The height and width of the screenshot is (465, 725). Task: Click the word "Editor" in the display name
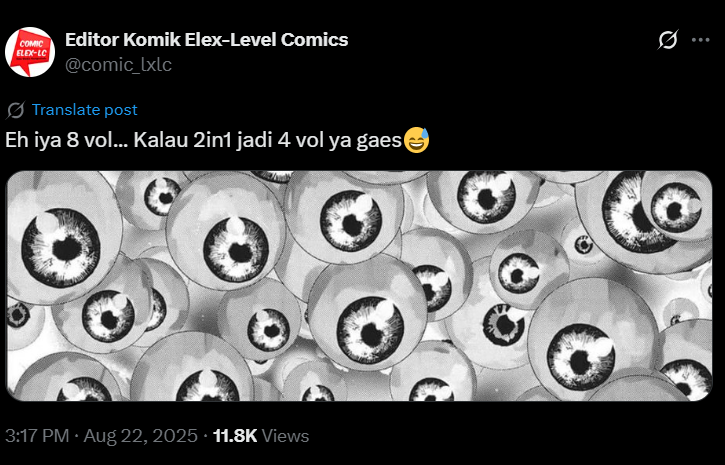tap(91, 40)
